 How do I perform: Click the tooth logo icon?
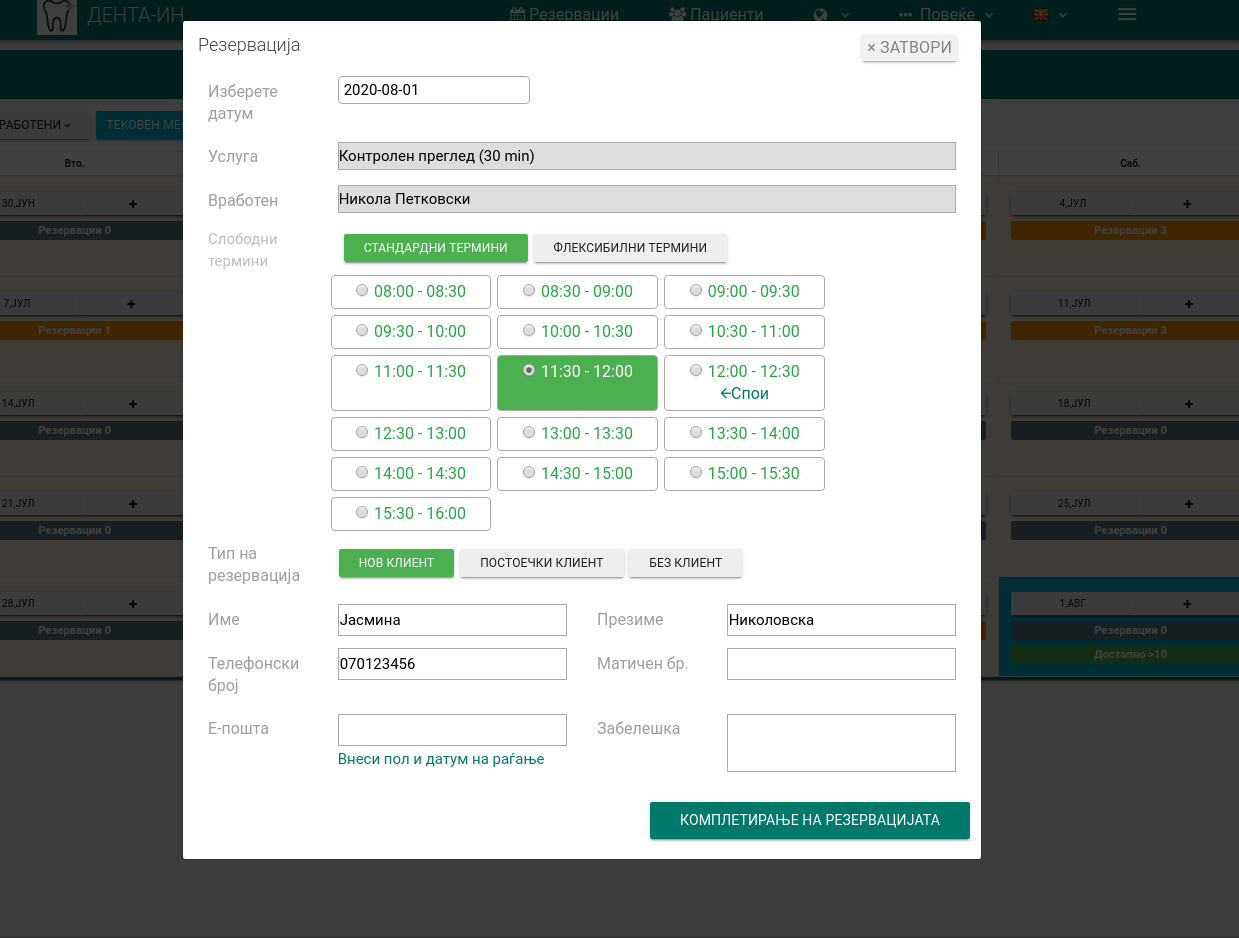coord(57,17)
